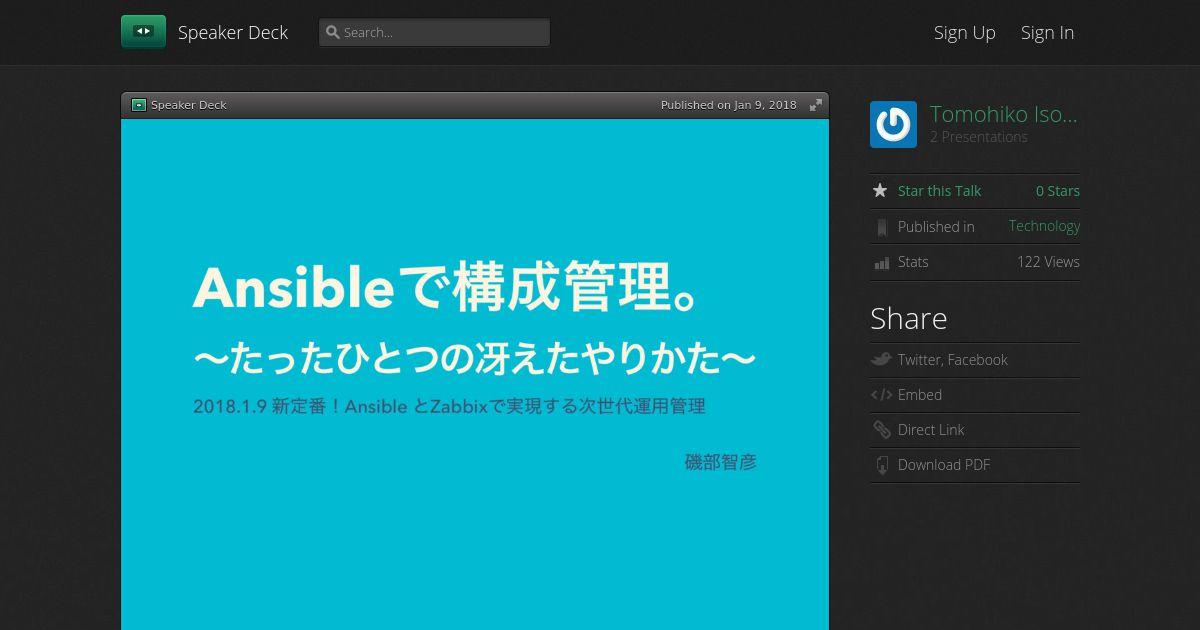
Task: Click the star icon beside Star this Talk
Action: coord(880,190)
